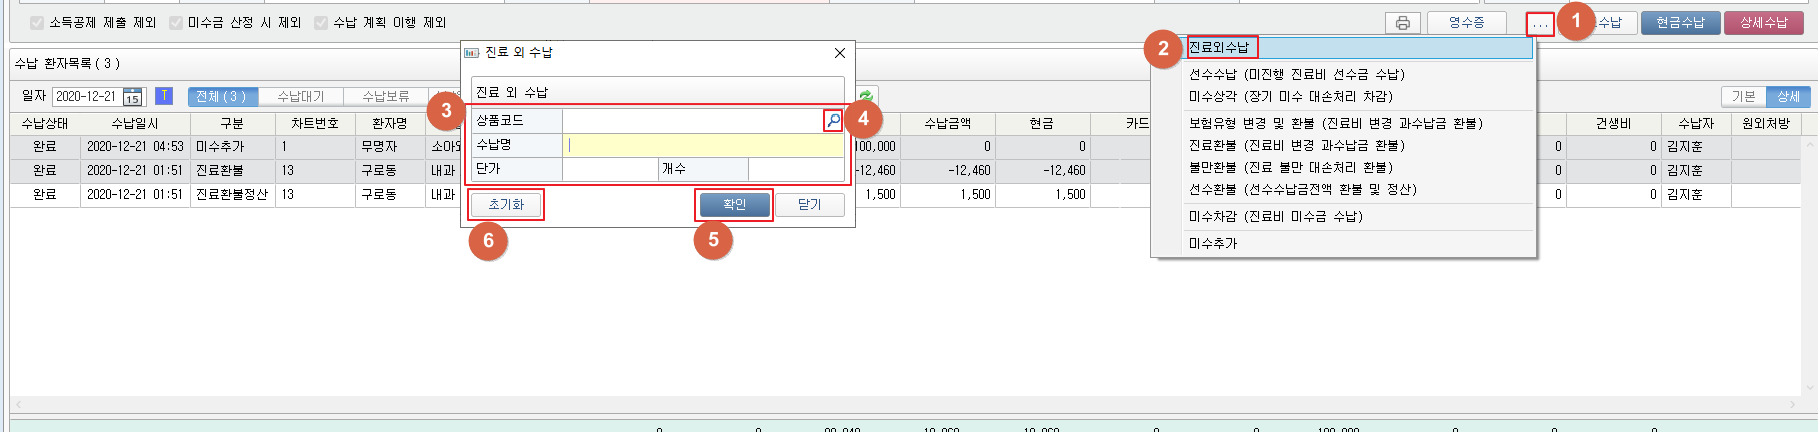Switch to the 전체 (3) tab

click(222, 97)
